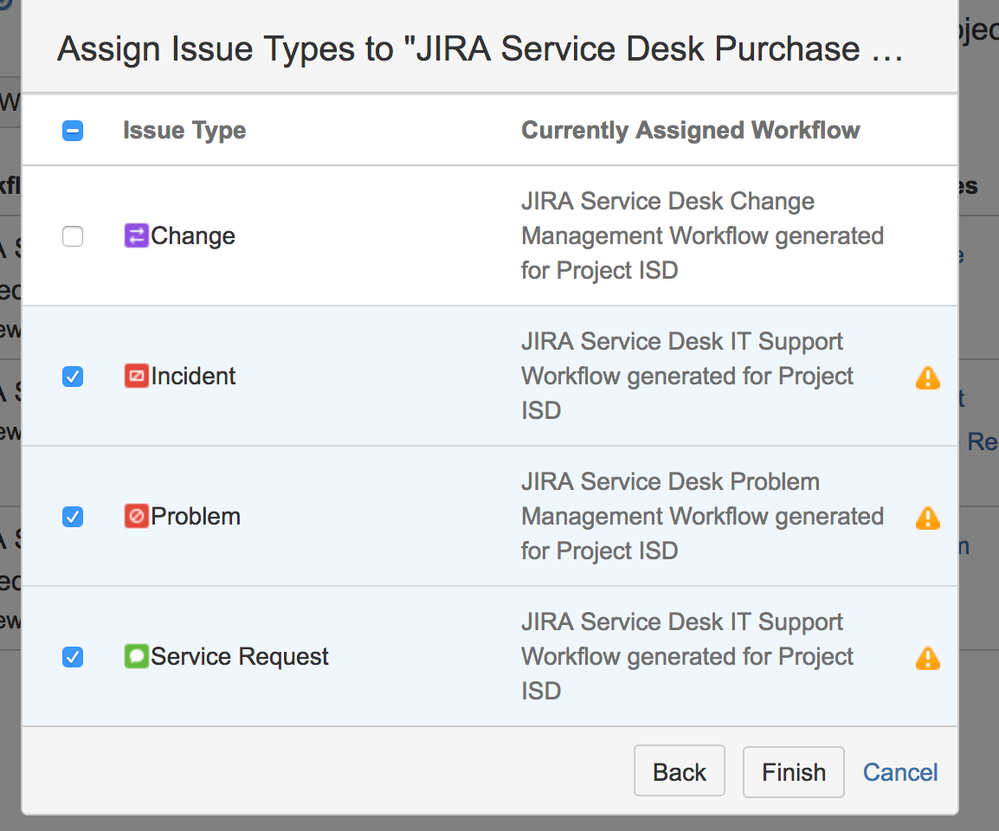Viewport: 999px width, 831px height.
Task: Click the green Service Request icon
Action: click(x=136, y=656)
